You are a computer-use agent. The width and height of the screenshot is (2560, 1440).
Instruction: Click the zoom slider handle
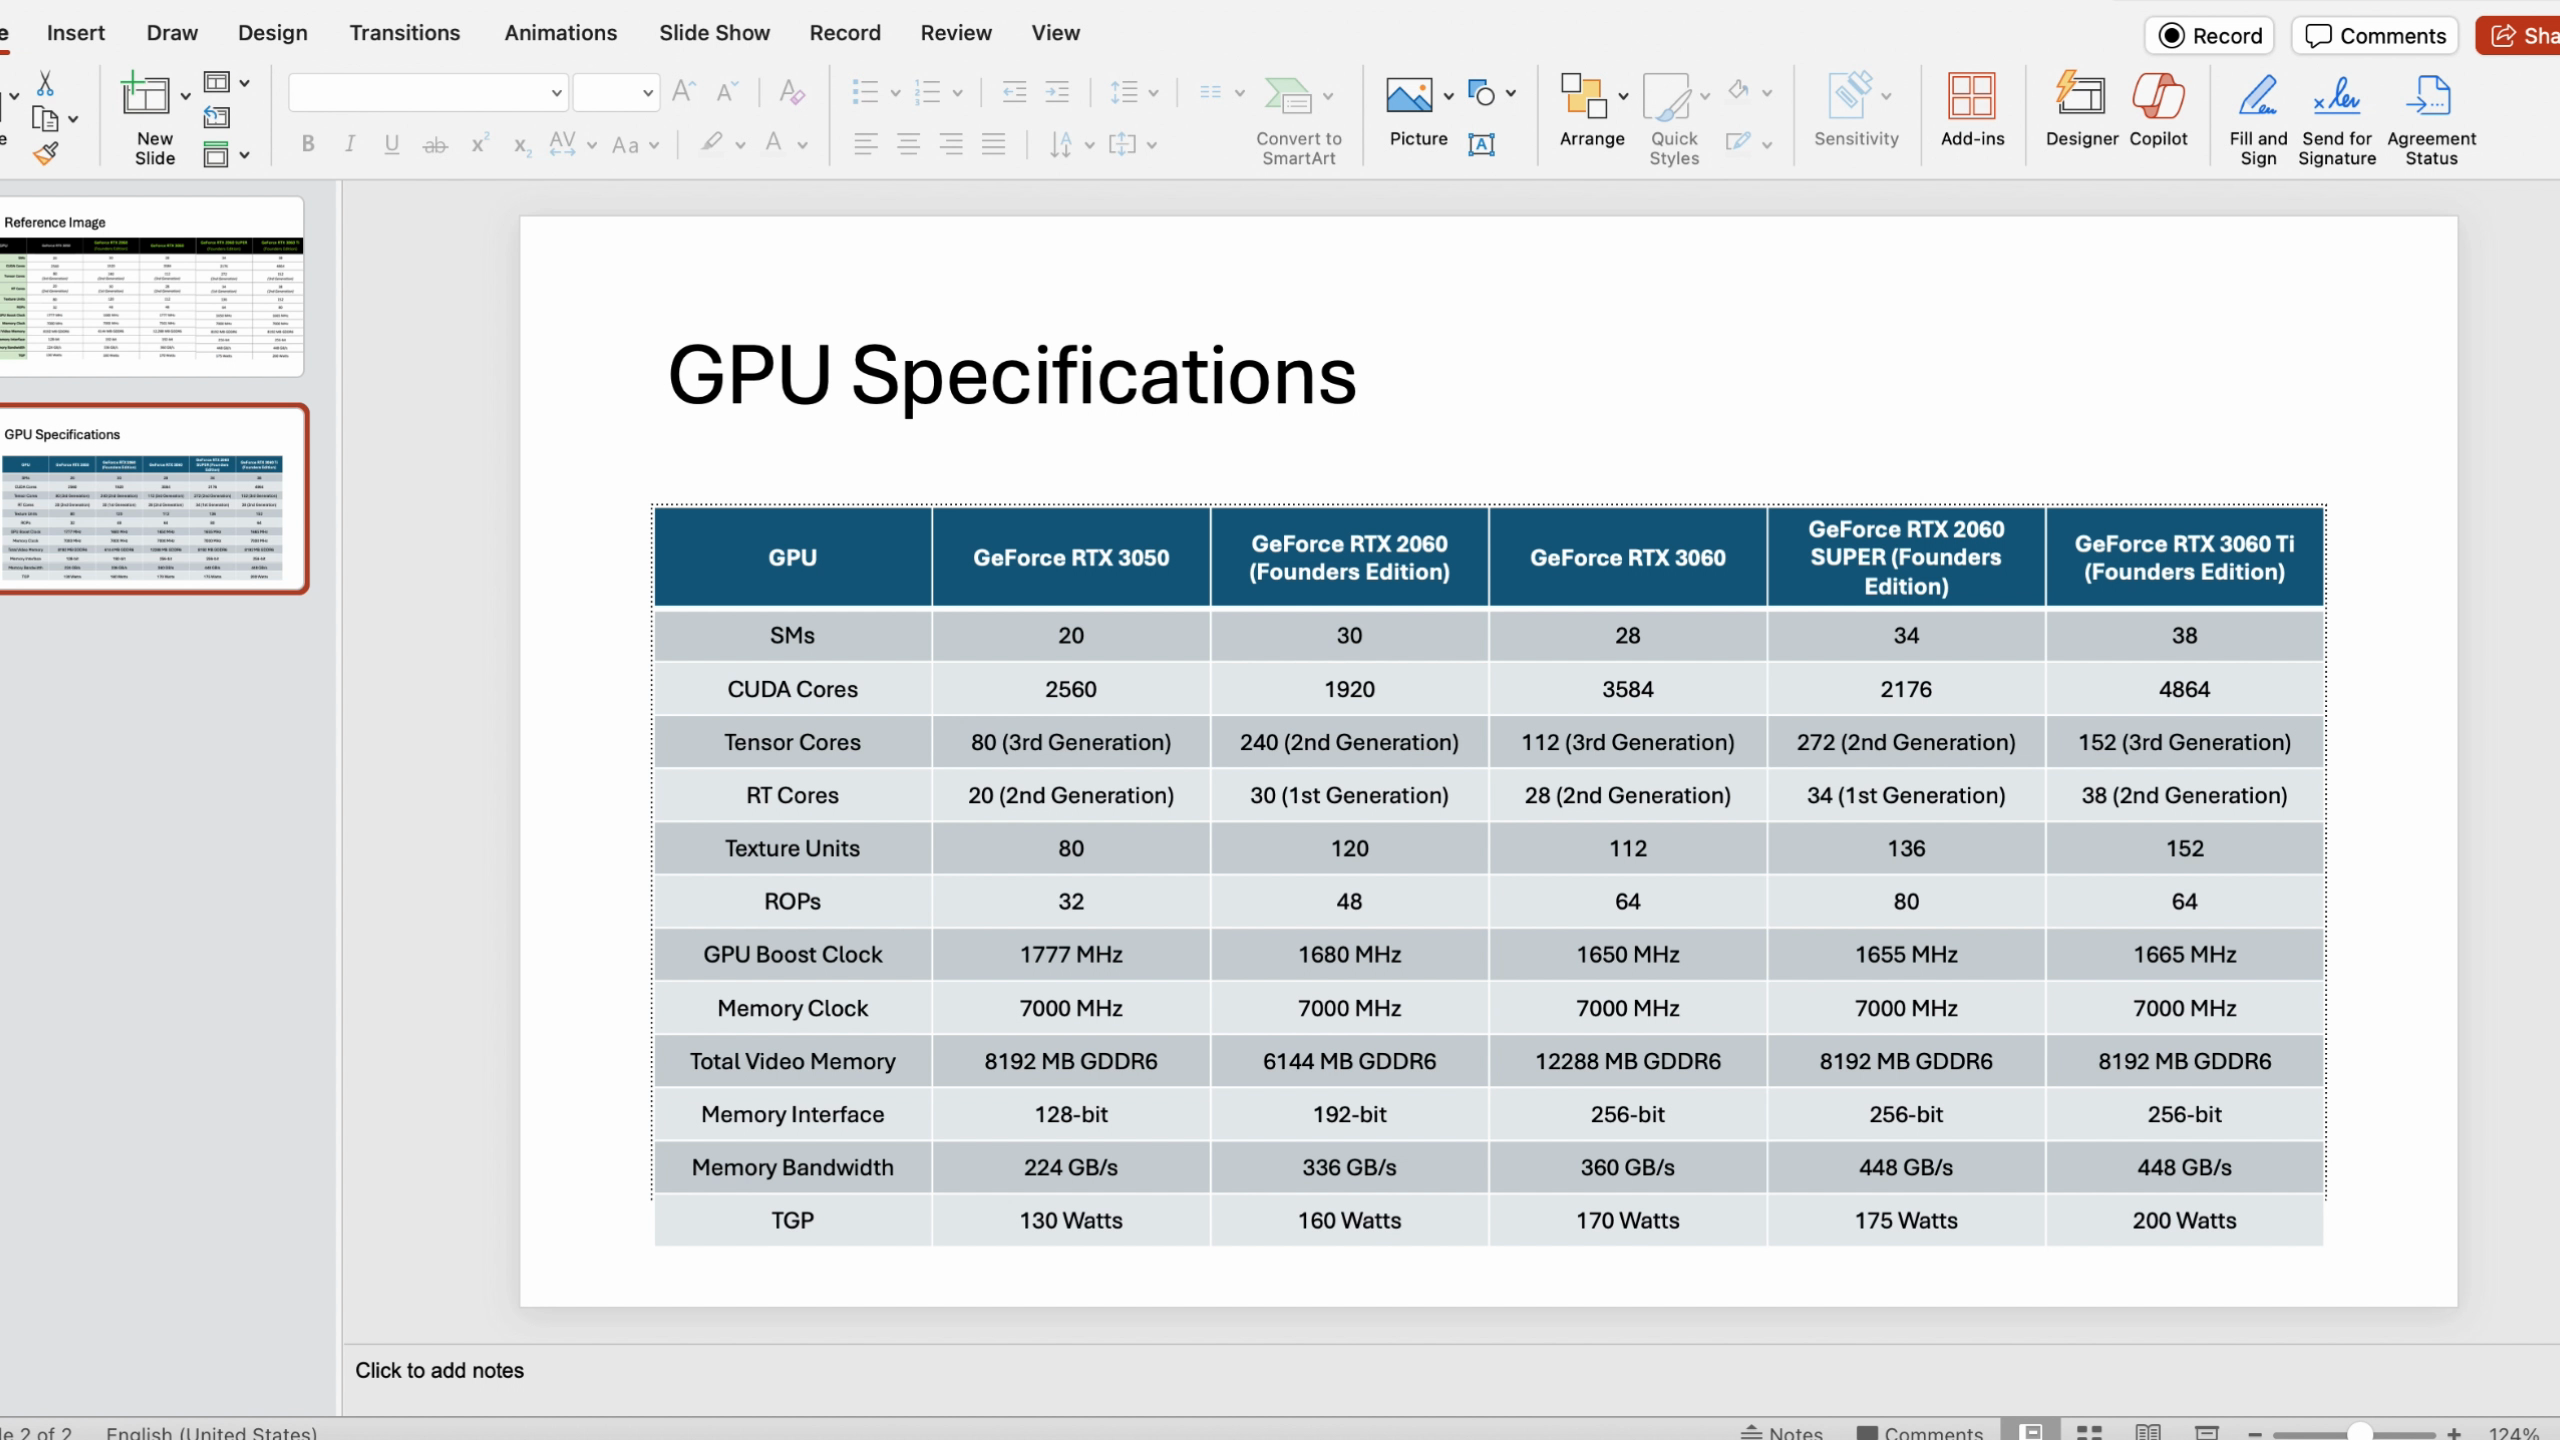coord(2359,1433)
